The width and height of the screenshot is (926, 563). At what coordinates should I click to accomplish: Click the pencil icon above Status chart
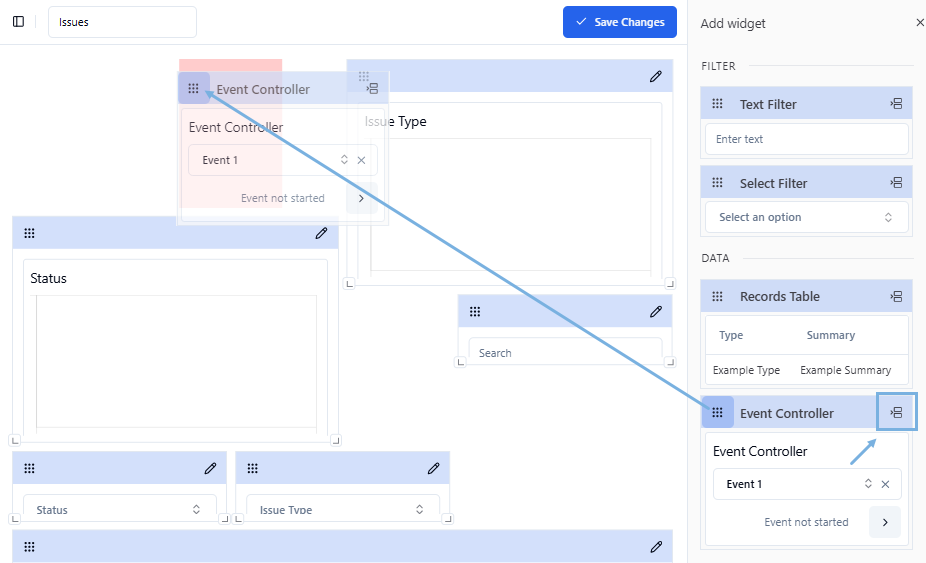click(321, 233)
